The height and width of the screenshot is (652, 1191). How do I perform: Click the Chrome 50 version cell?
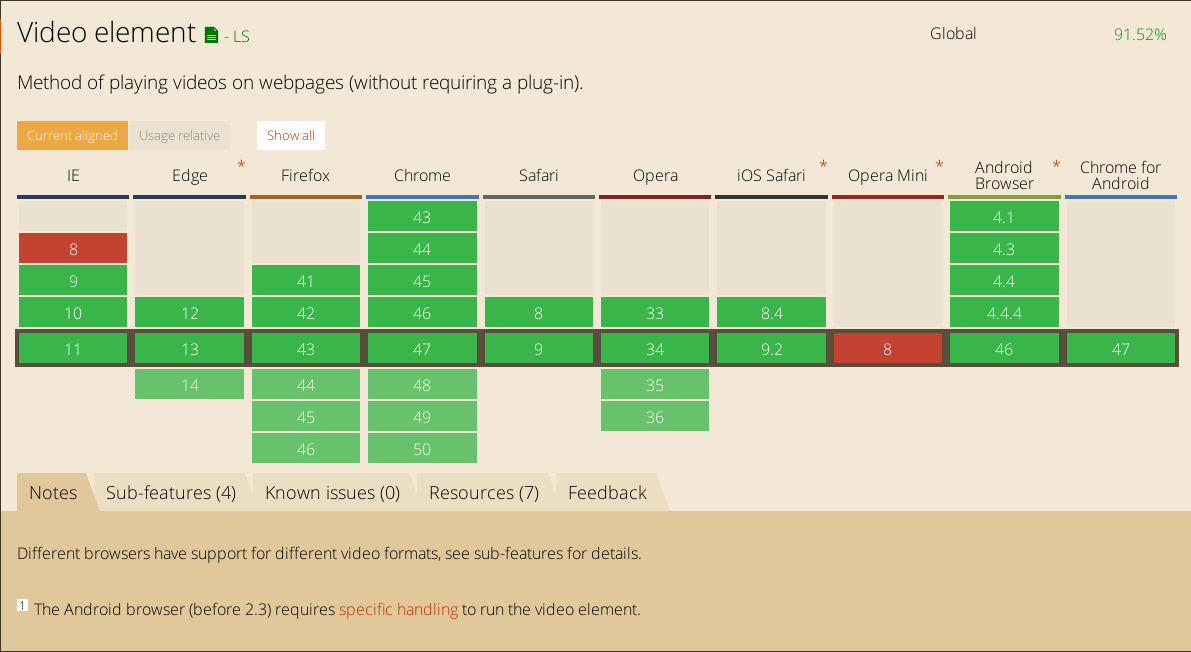click(422, 449)
